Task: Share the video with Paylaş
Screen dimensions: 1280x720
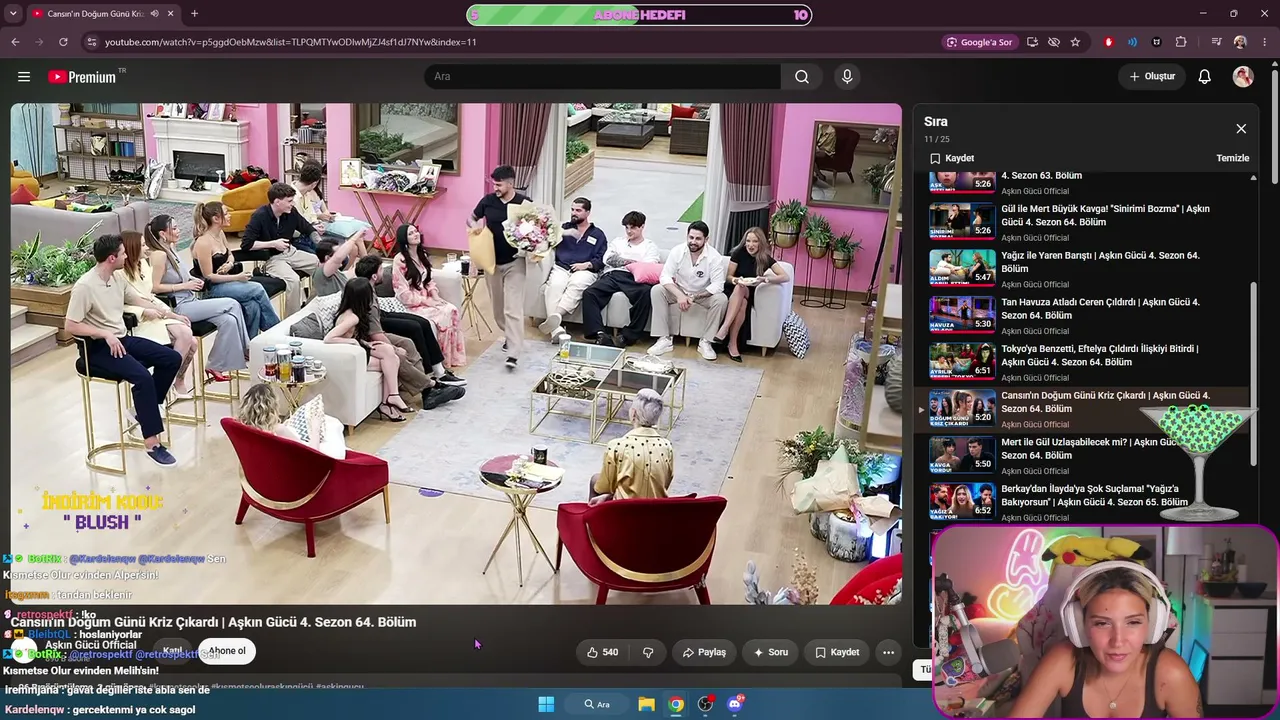Action: pos(704,652)
